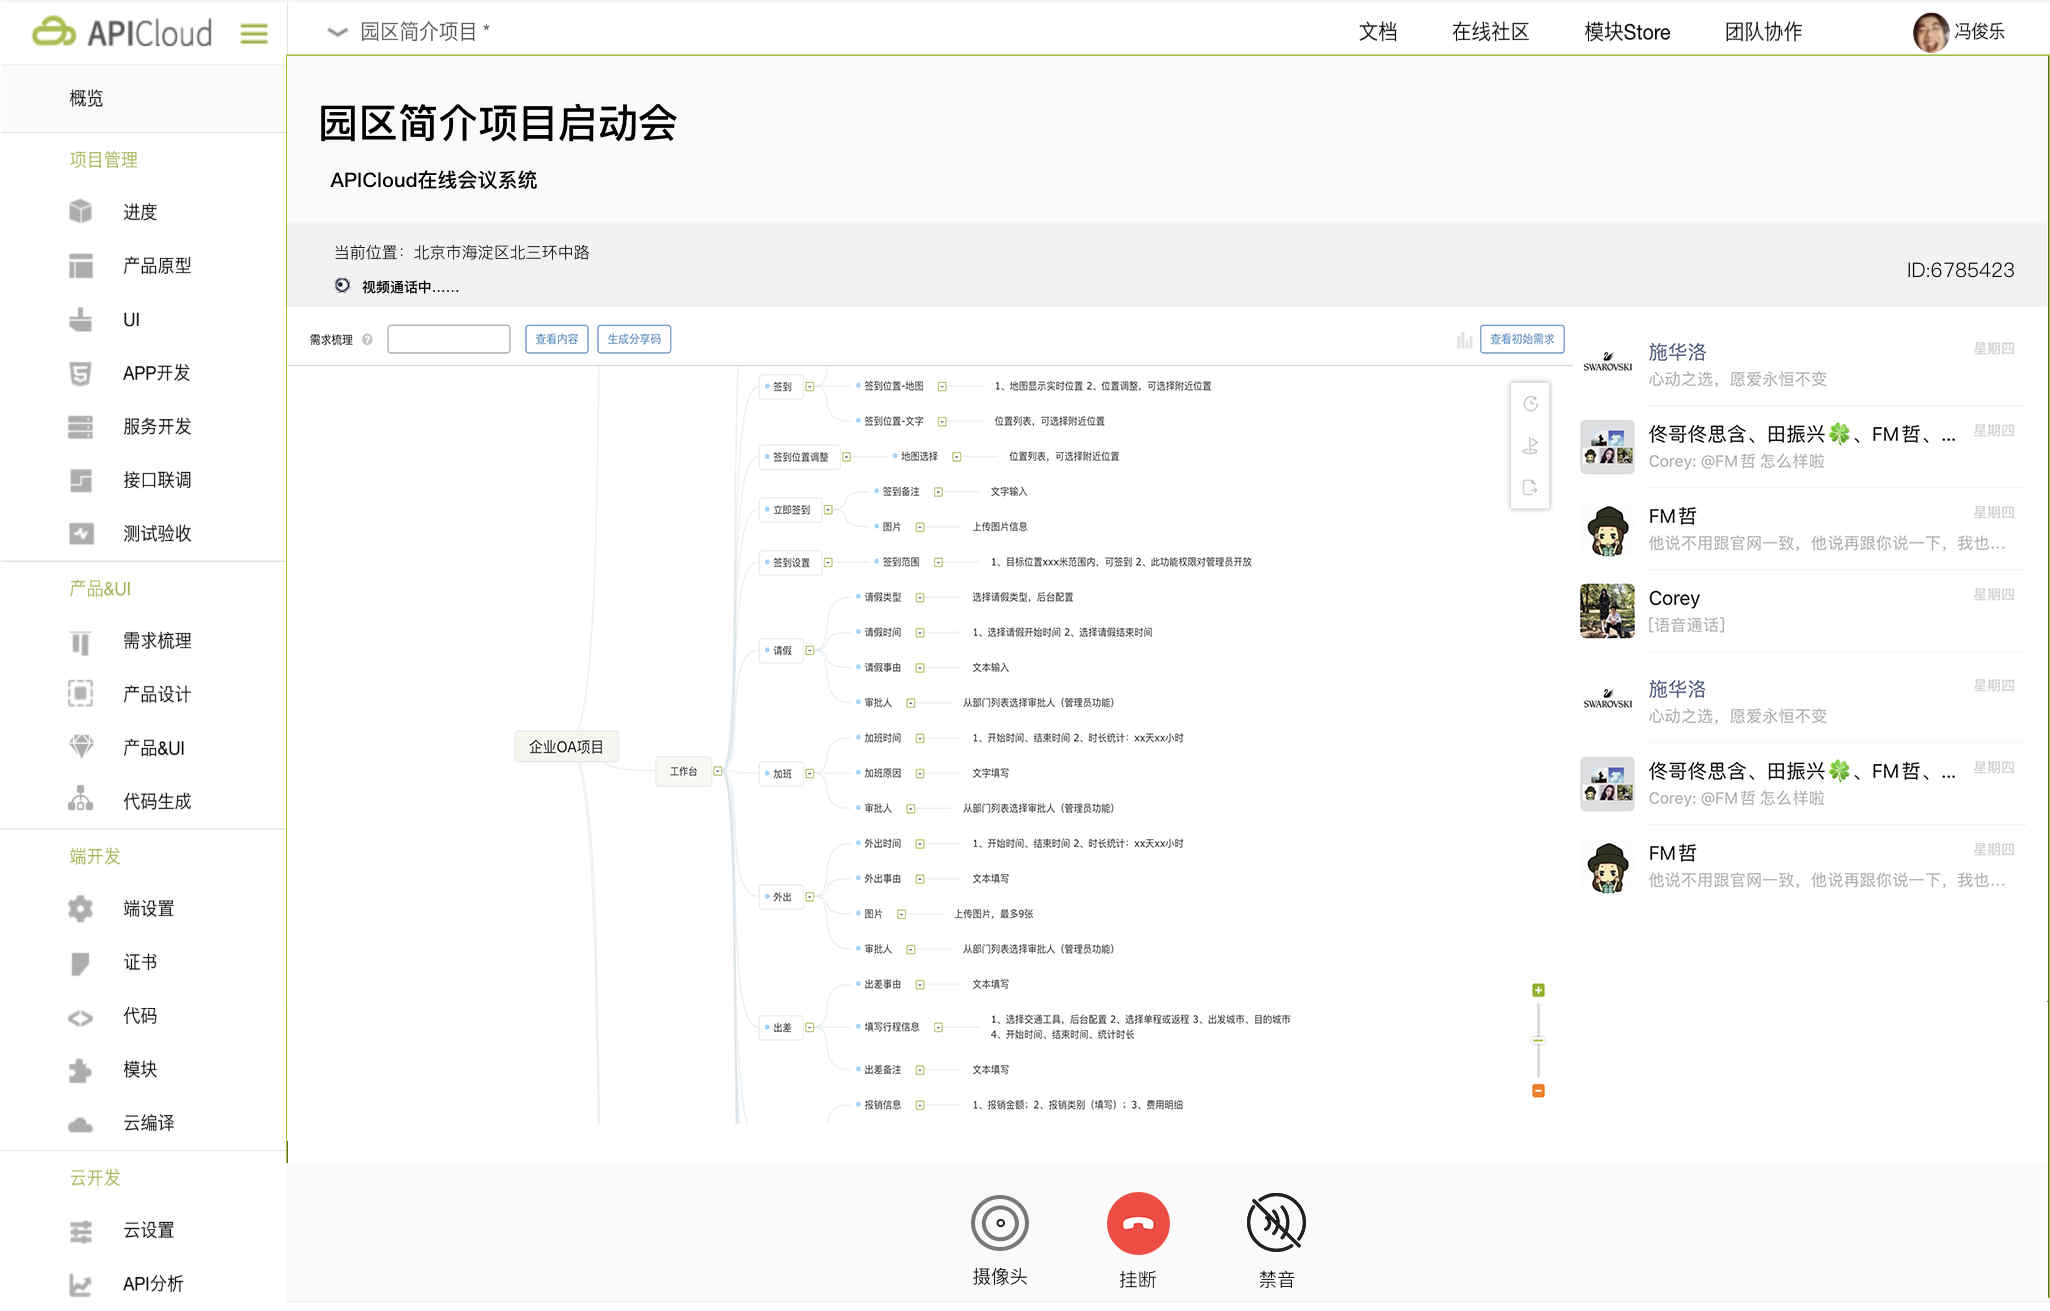
Task: Click the 生成分享码 button
Action: coord(634,339)
